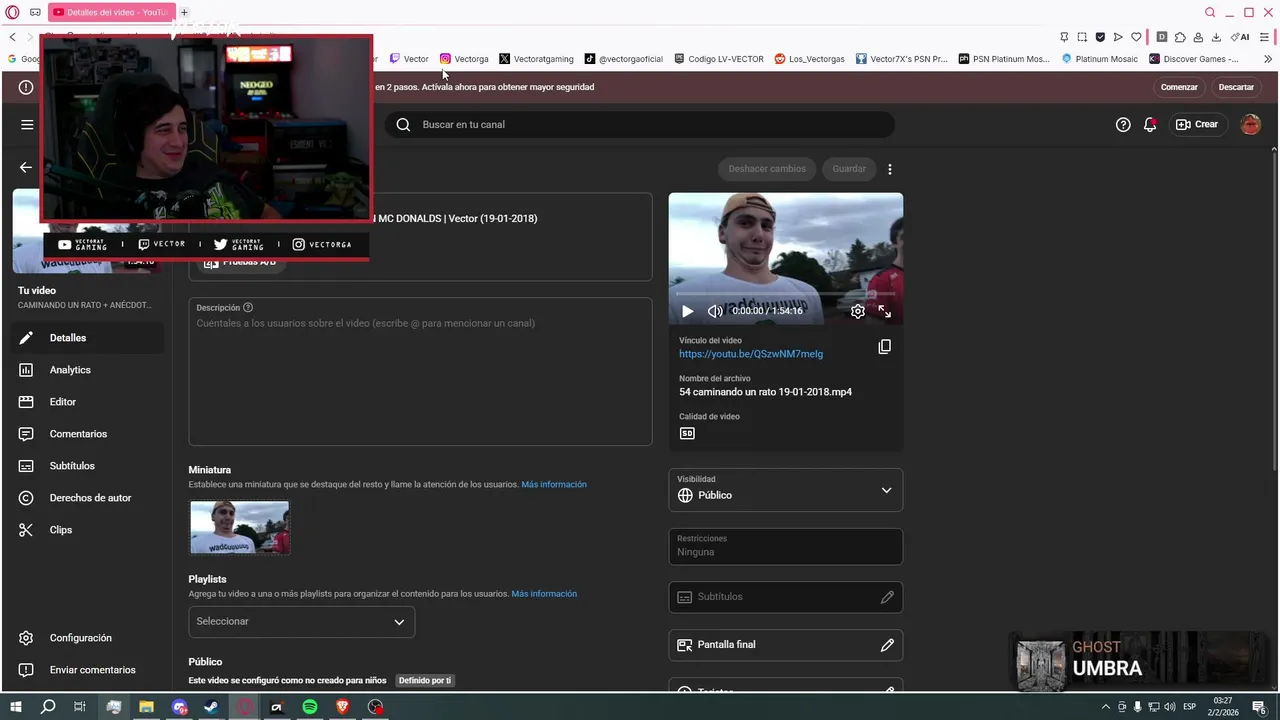Screen dimensions: 1280x720
Task: Click the Descripción text area
Action: point(420,371)
